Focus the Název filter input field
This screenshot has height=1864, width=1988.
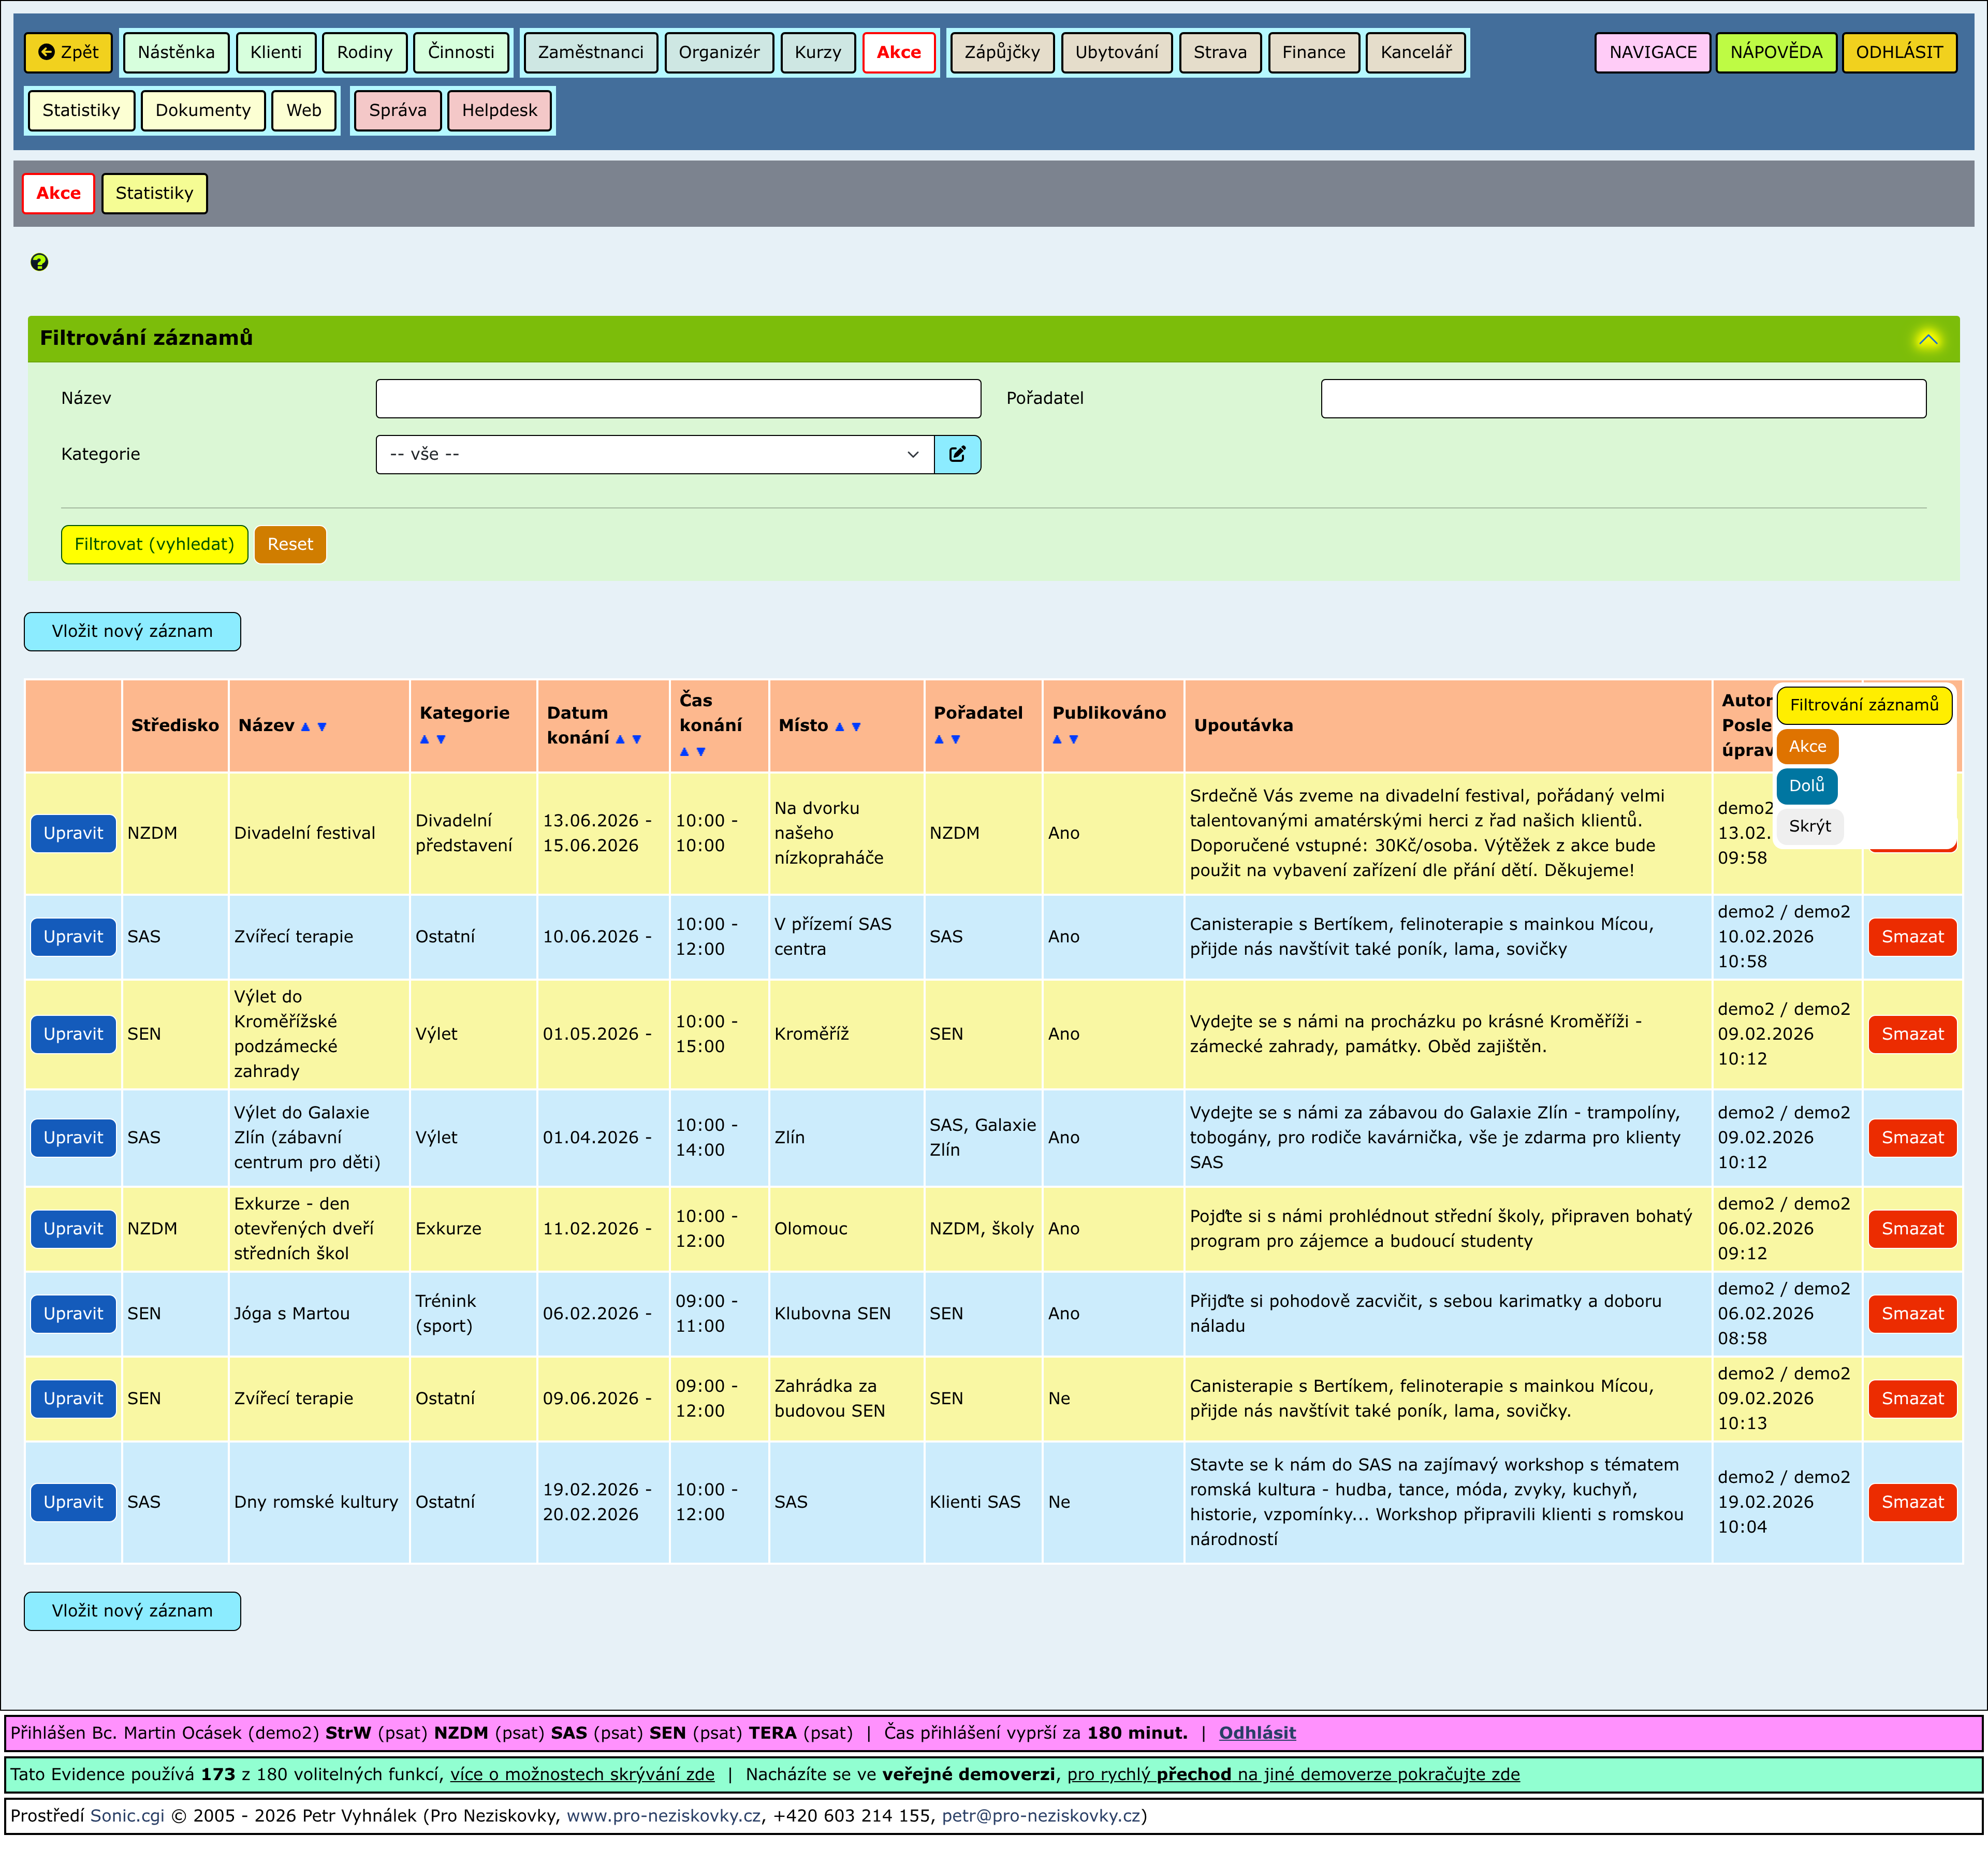pos(678,398)
